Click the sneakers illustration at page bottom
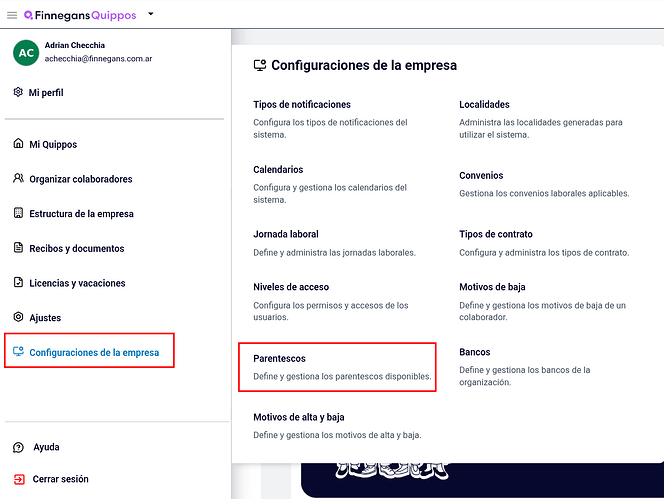This screenshot has width=664, height=499. coord(392,471)
